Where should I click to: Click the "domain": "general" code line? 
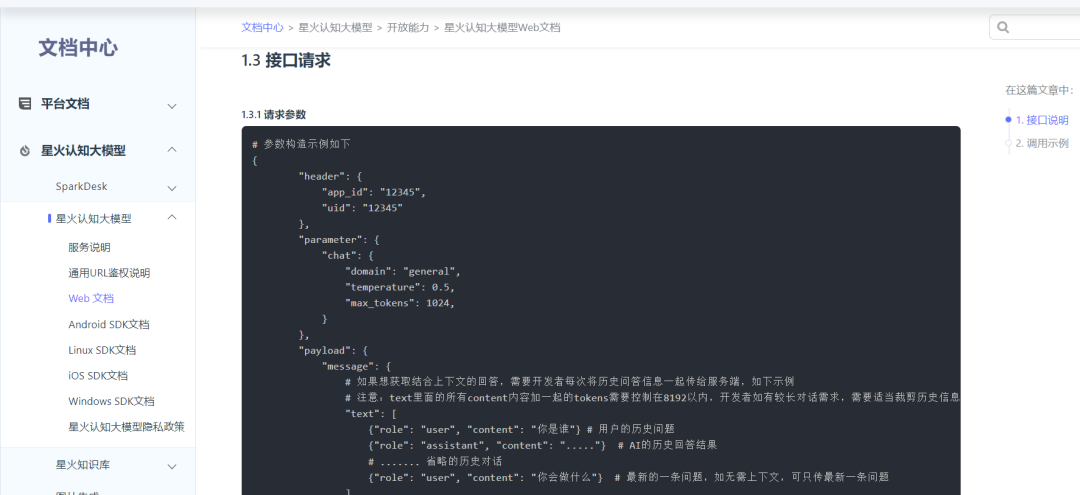[x=403, y=271]
